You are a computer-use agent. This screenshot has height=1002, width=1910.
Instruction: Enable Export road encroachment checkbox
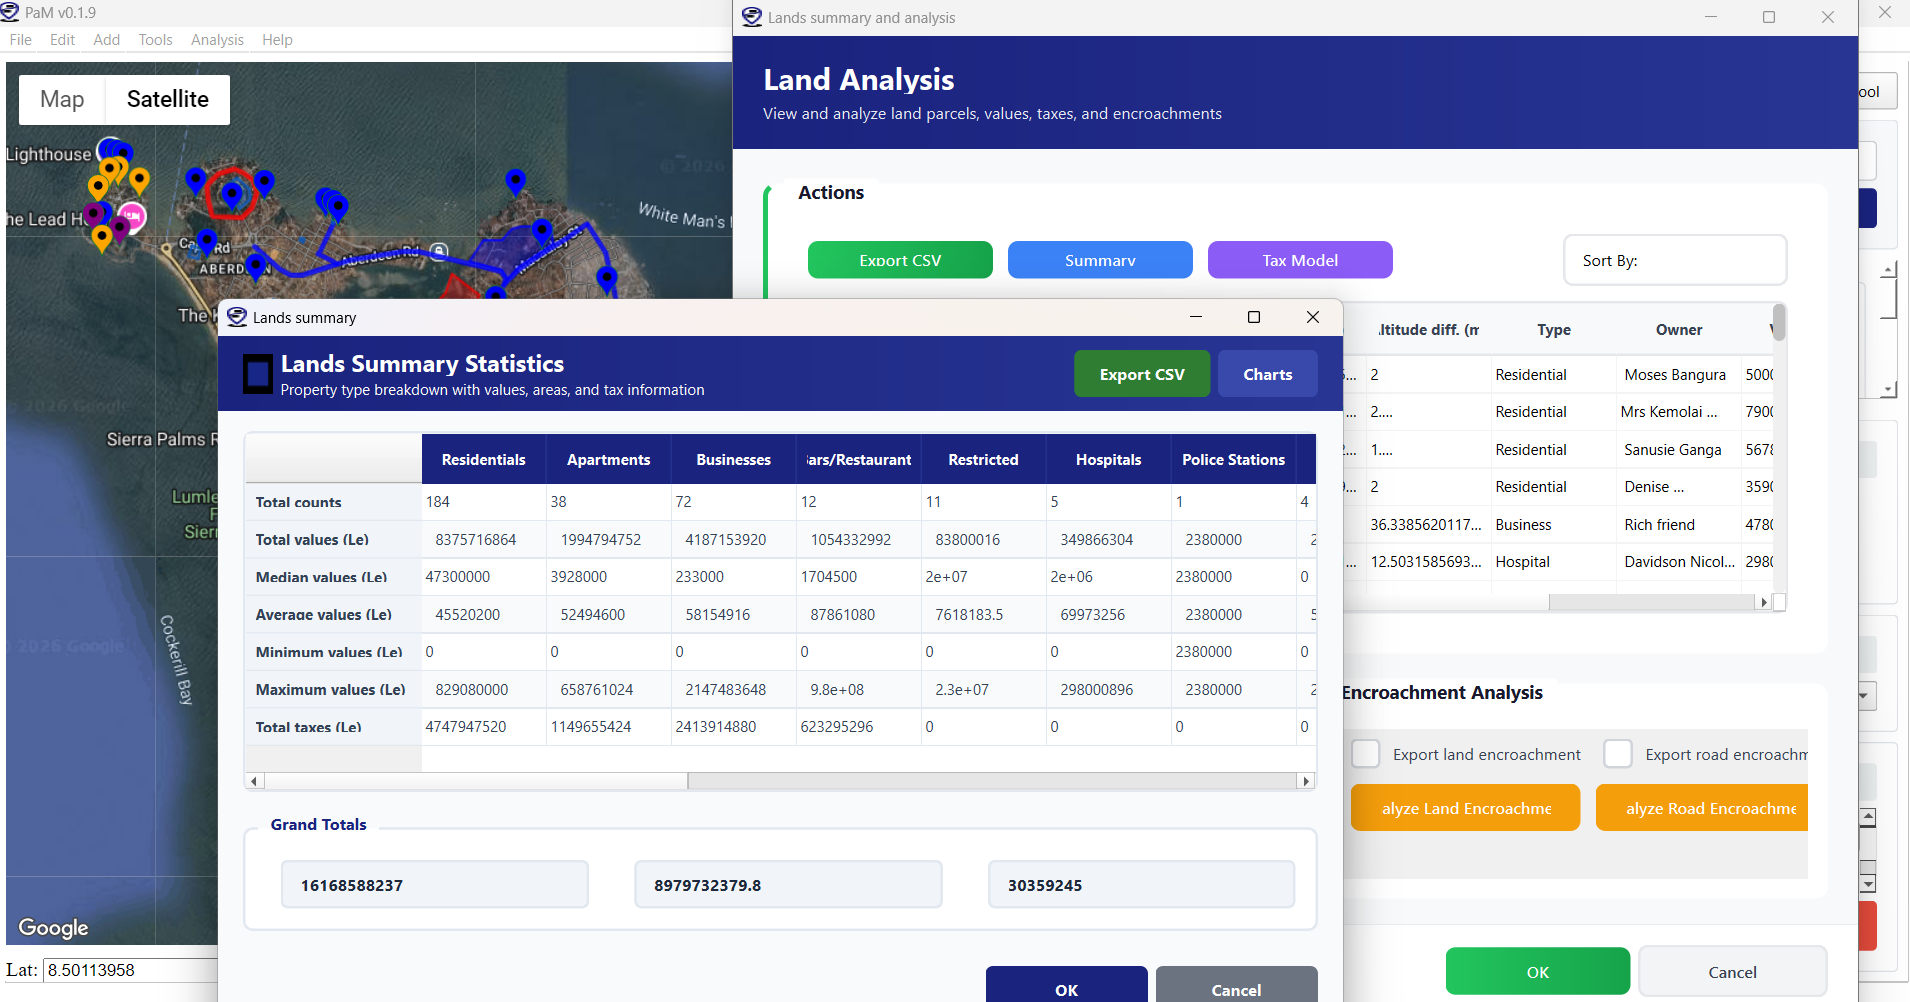pyautogui.click(x=1618, y=753)
